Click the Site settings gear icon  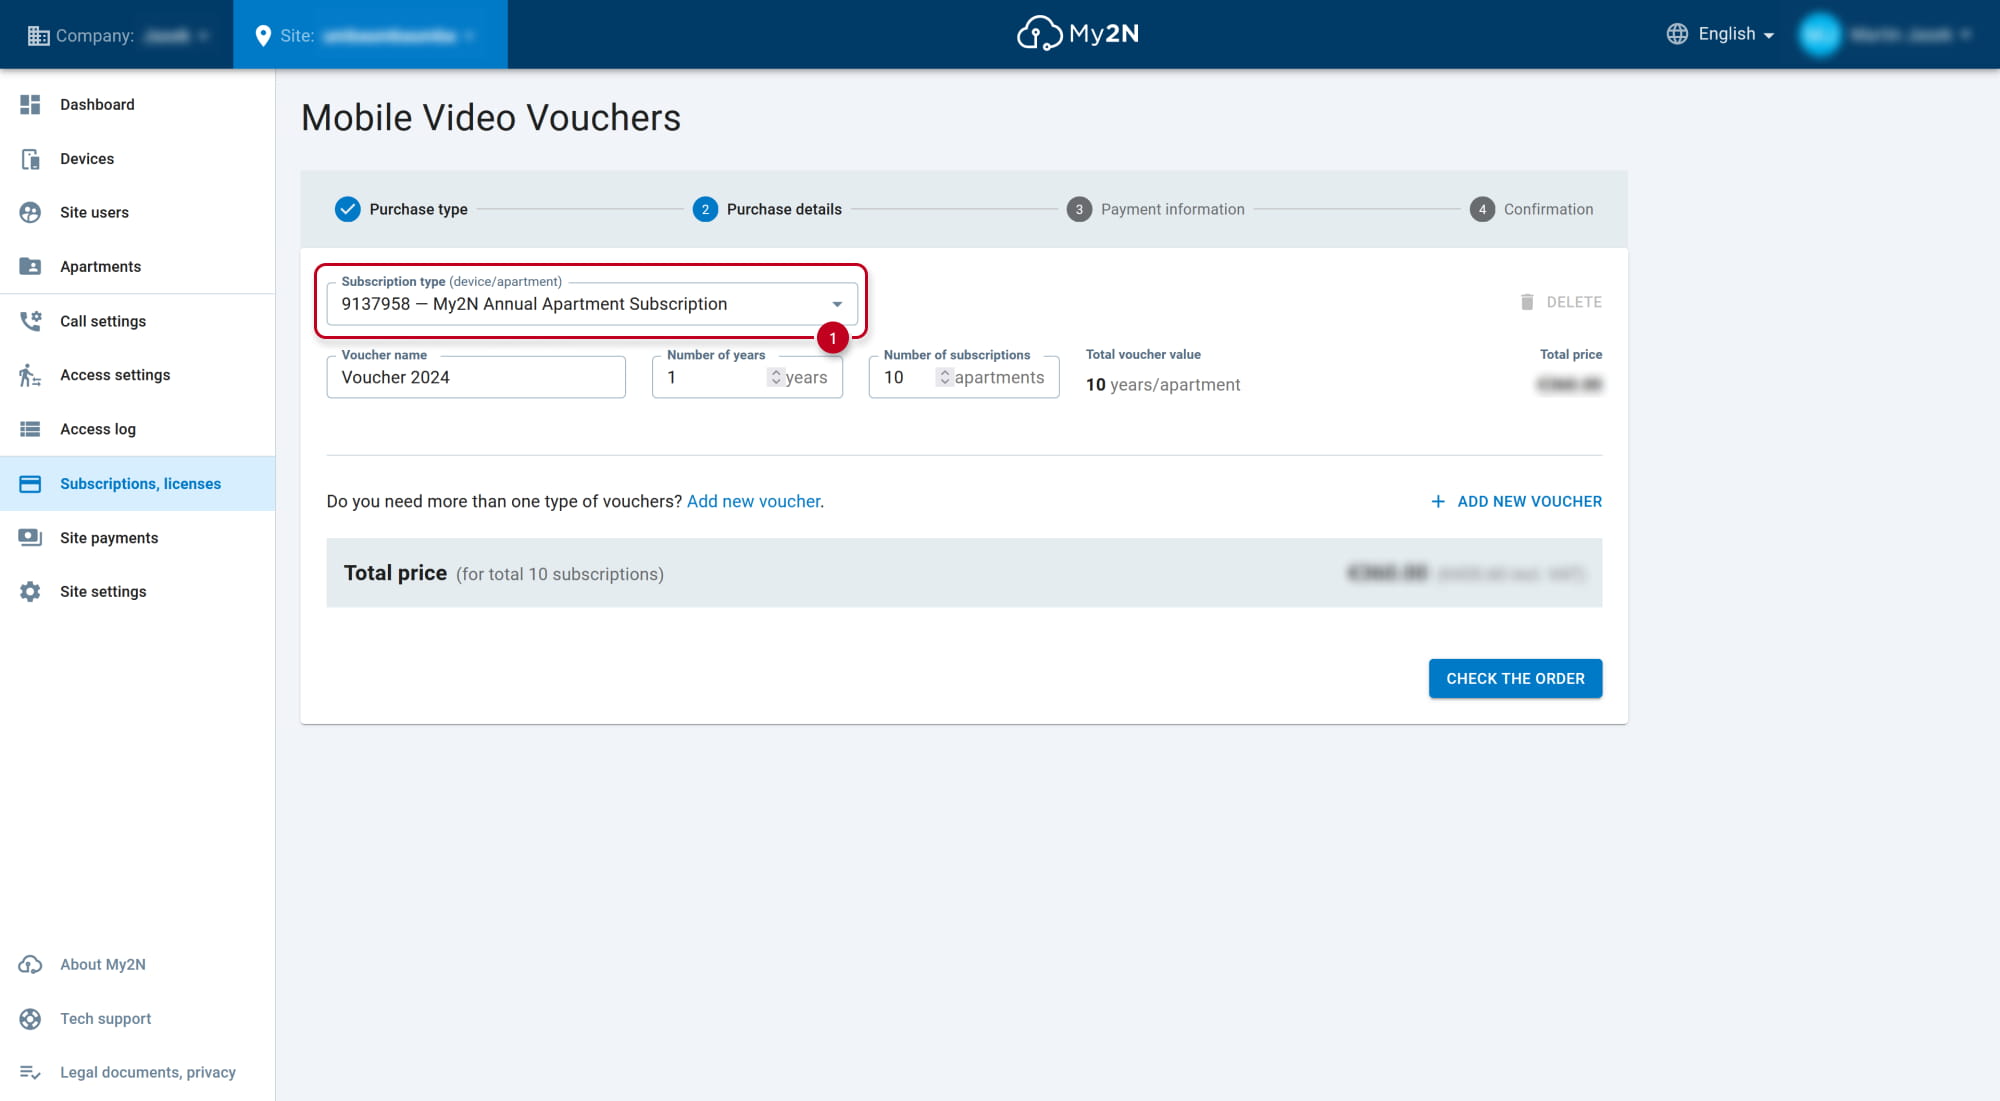[30, 592]
